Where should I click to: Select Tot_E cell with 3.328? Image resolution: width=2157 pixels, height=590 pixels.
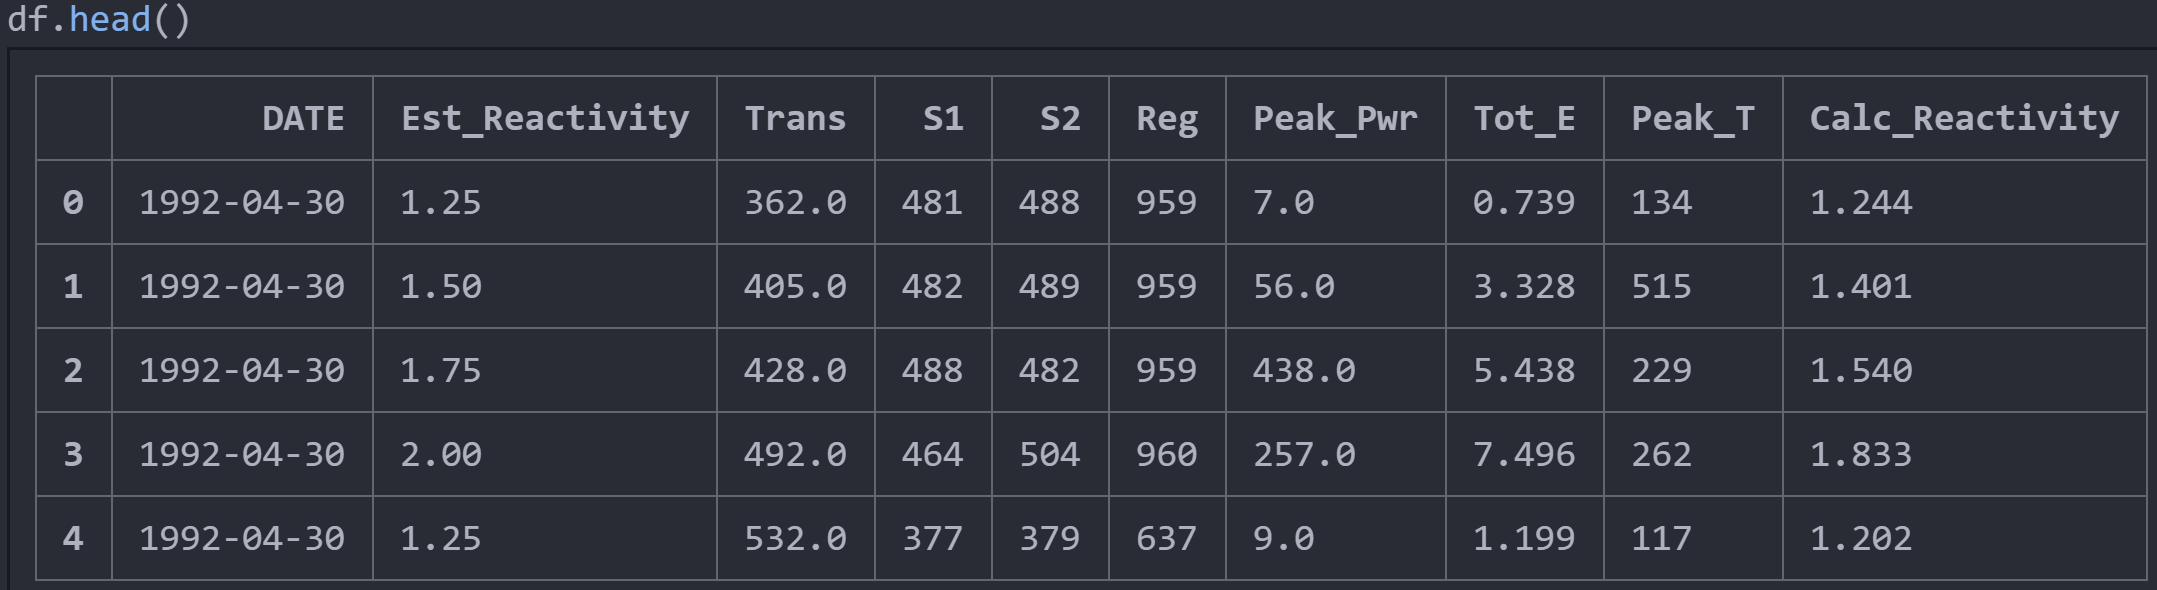coord(1524,287)
